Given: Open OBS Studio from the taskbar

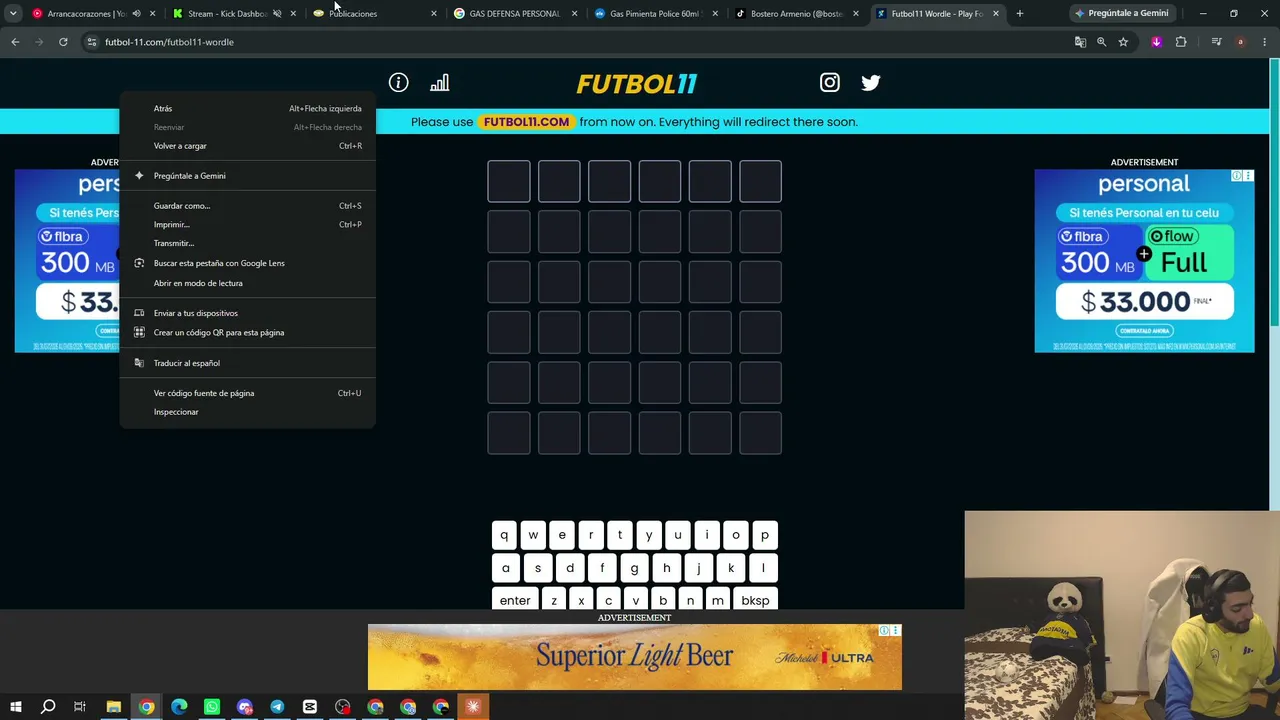Looking at the screenshot, I should (x=343, y=707).
